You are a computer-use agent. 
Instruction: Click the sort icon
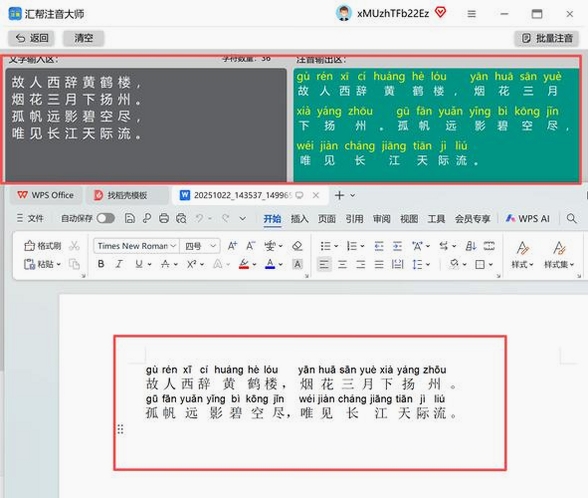471,246
